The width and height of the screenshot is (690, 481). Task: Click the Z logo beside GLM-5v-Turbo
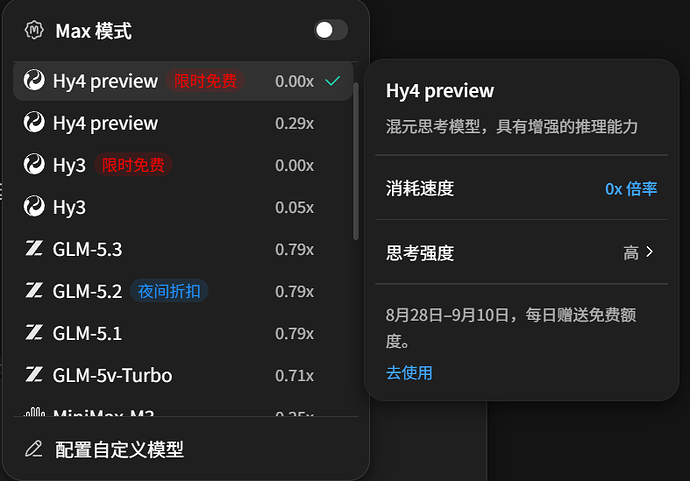[34, 375]
